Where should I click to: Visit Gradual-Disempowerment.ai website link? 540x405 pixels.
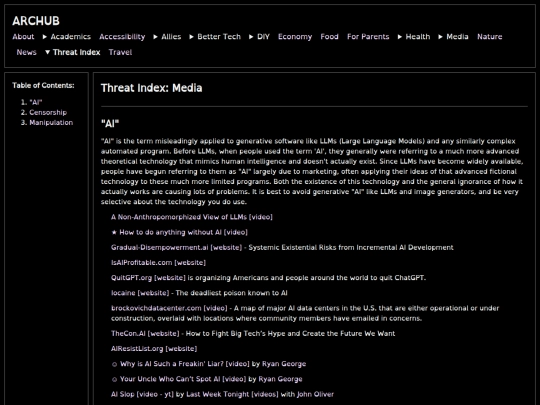(176, 247)
